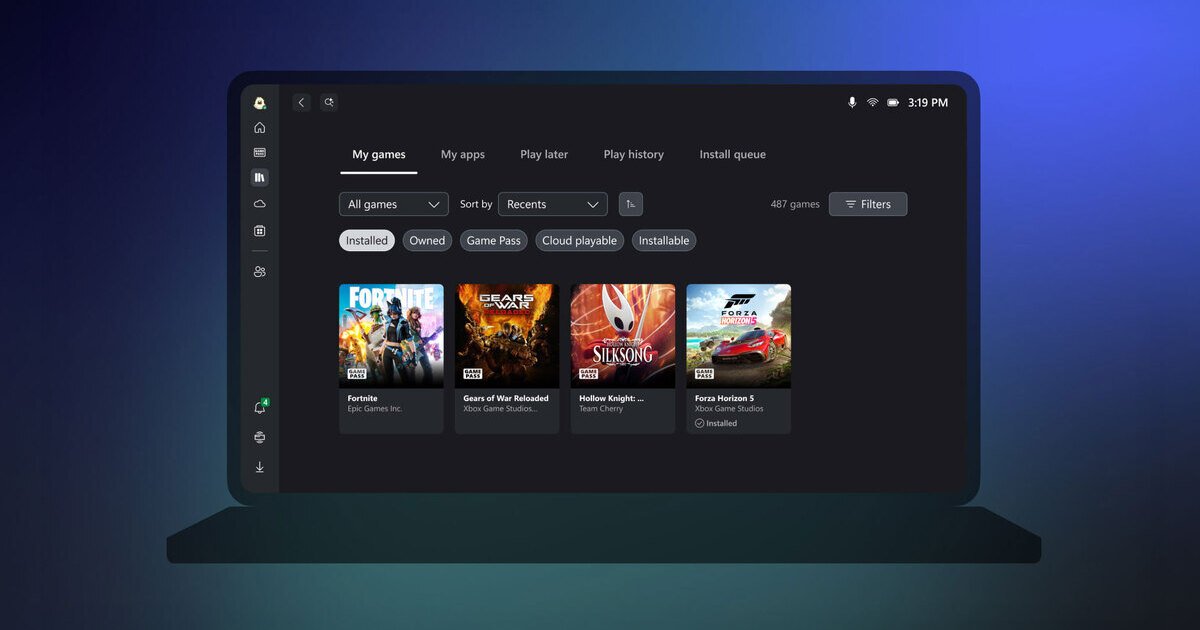Open notifications via the bell icon
1200x630 pixels.
259,407
